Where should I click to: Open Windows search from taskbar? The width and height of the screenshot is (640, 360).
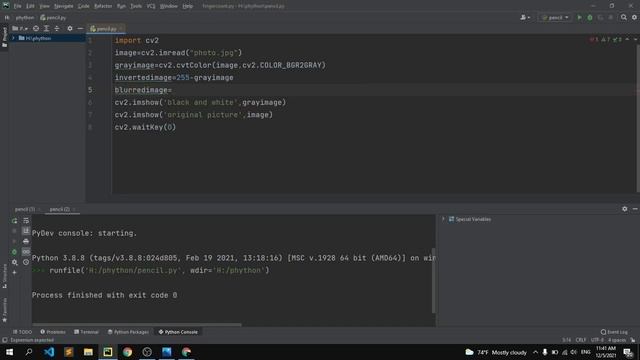[29, 352]
